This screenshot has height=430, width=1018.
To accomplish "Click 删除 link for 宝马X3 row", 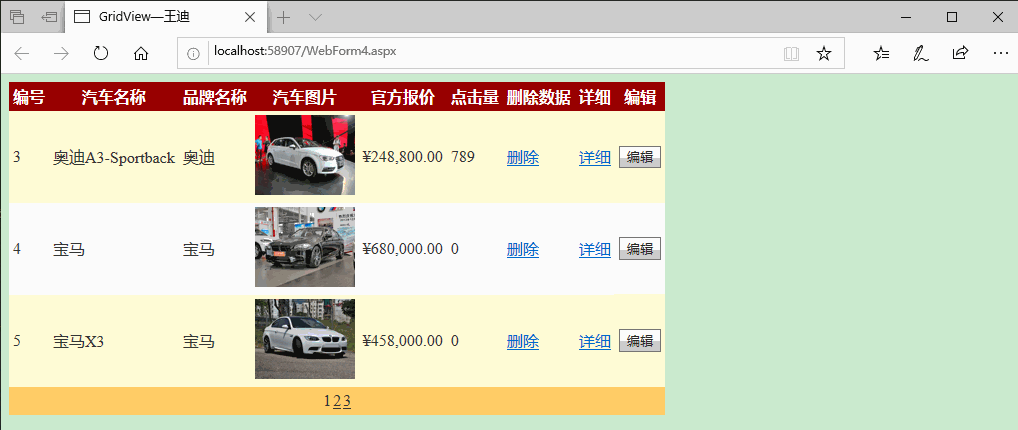I will pyautogui.click(x=523, y=342).
